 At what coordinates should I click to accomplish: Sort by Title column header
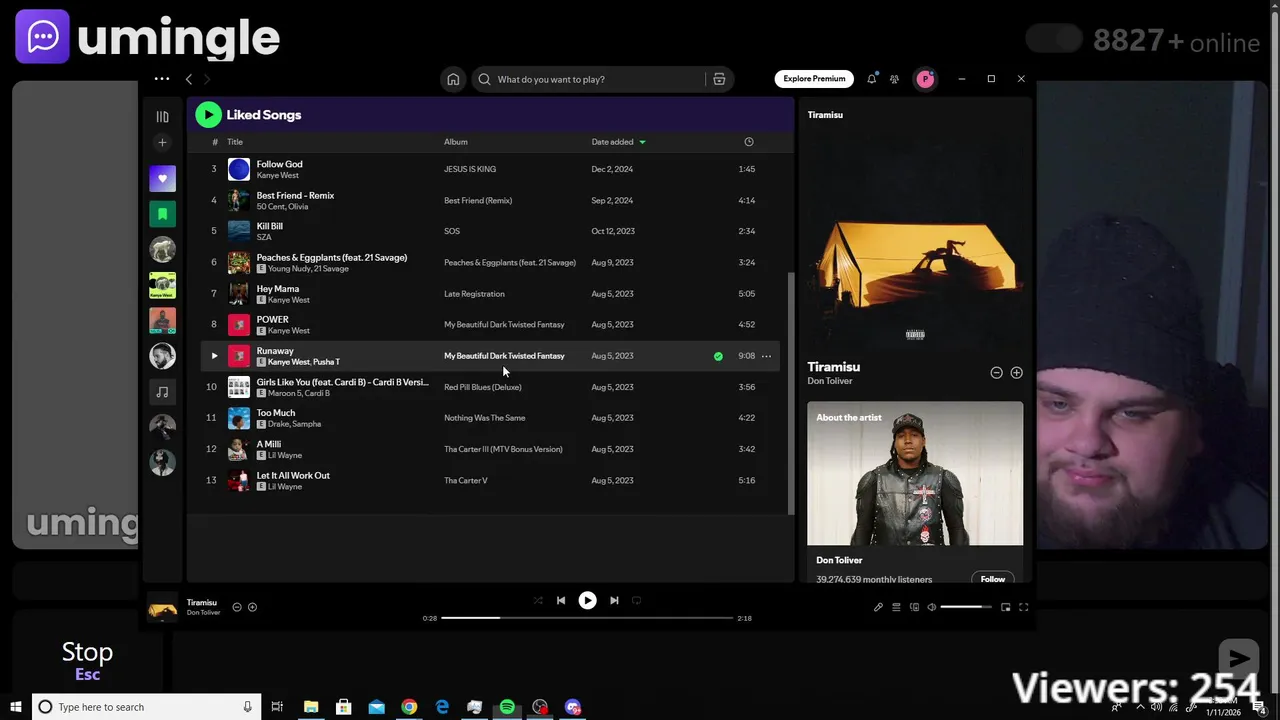pos(235,142)
